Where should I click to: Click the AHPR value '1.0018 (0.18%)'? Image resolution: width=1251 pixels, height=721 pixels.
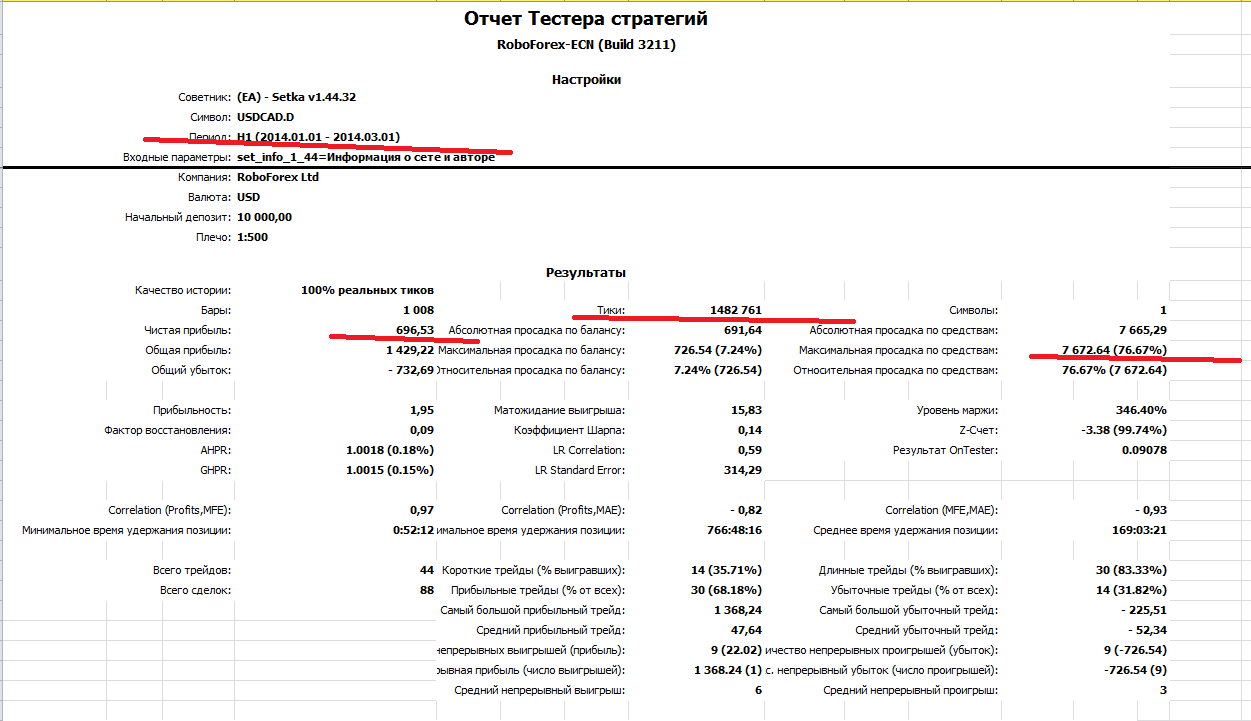(390, 450)
